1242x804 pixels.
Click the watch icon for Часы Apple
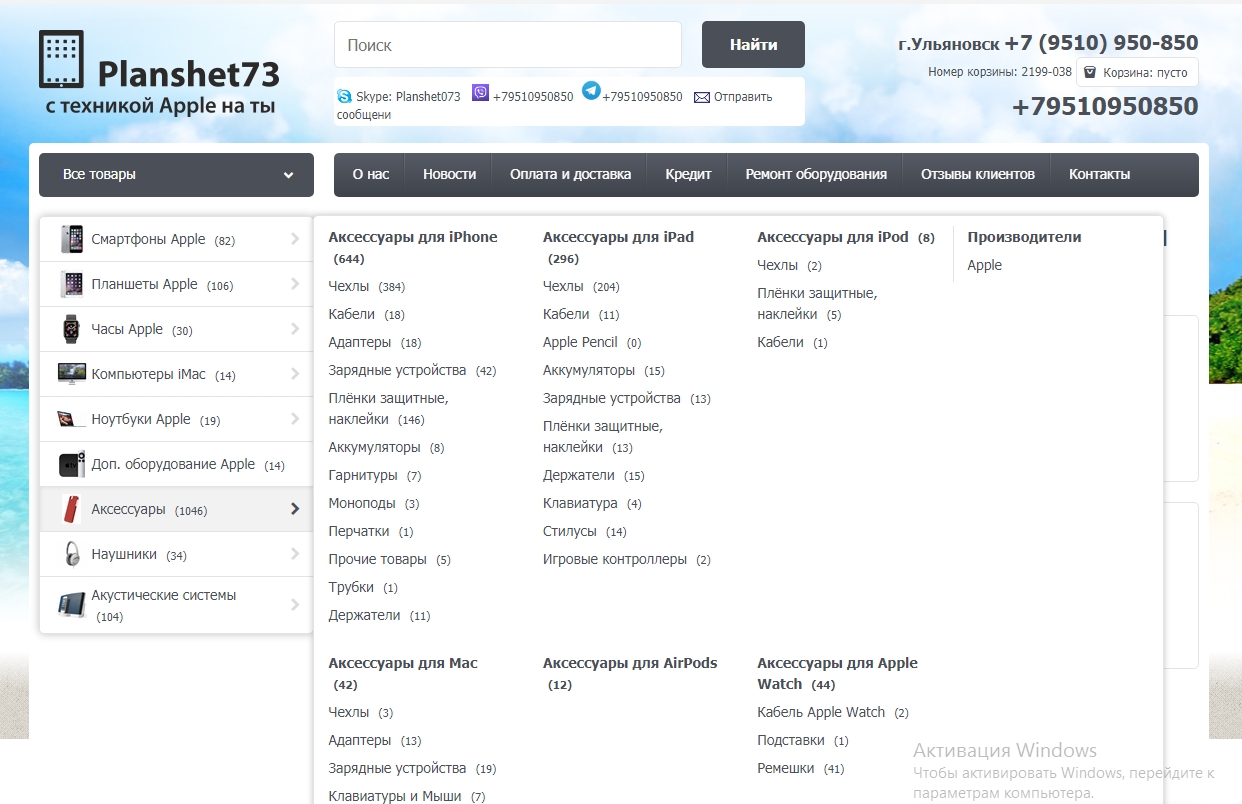pyautogui.click(x=71, y=329)
